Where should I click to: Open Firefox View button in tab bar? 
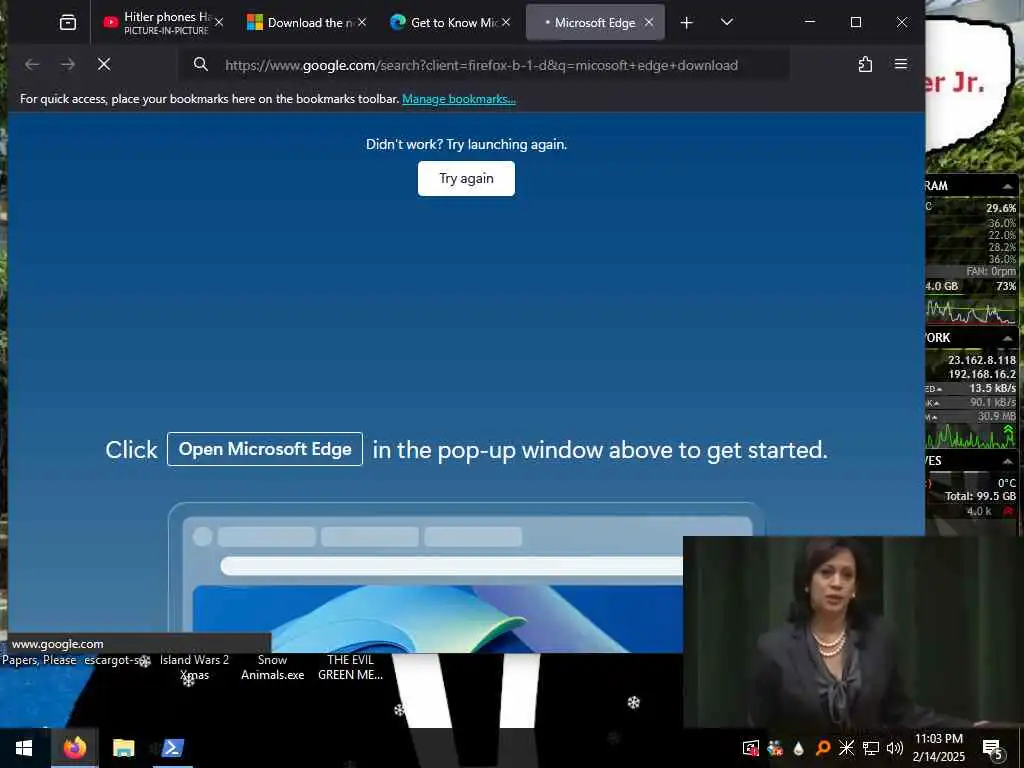(x=68, y=23)
